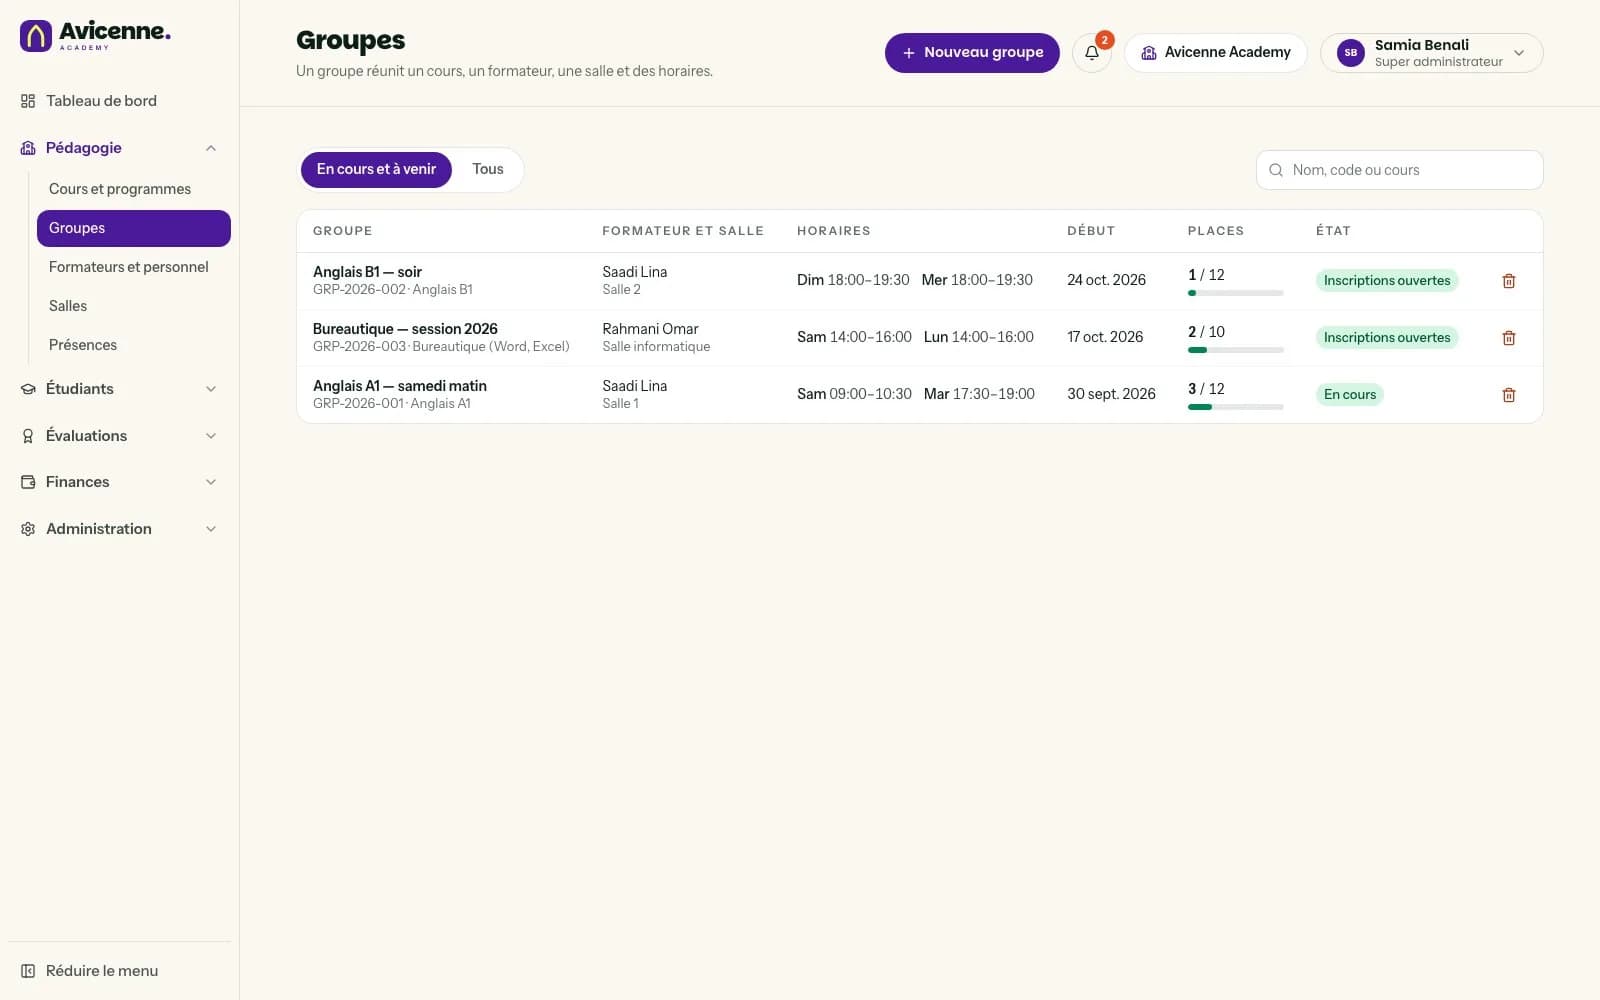Click Inscriptions ouvertes badge for Bureautique
Image resolution: width=1600 pixels, height=1000 pixels.
click(x=1387, y=338)
